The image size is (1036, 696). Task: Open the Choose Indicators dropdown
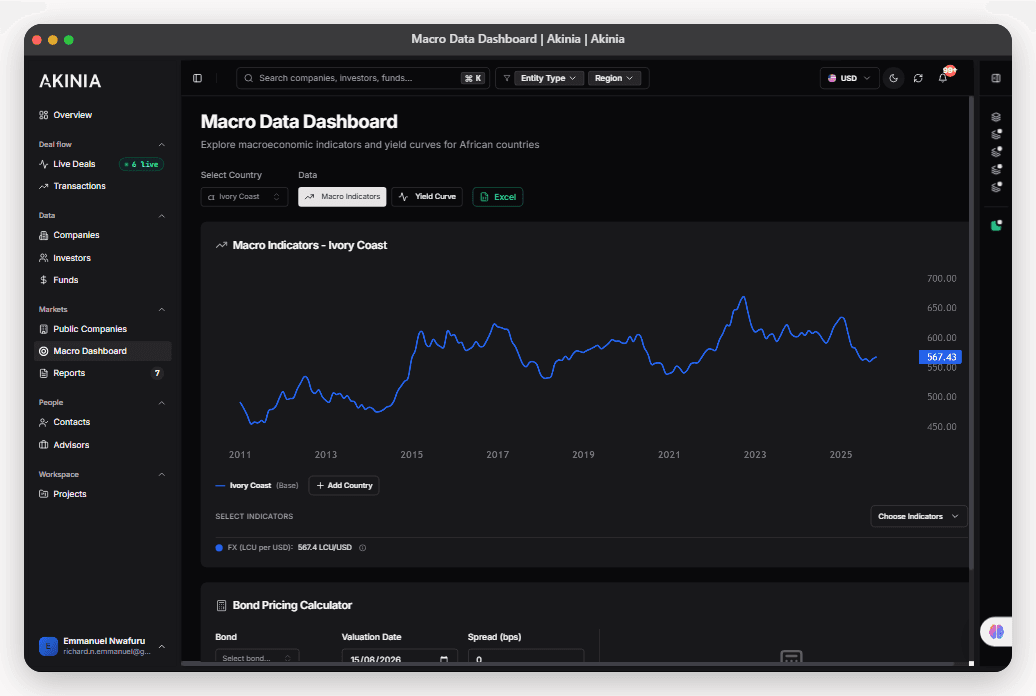click(x=918, y=516)
